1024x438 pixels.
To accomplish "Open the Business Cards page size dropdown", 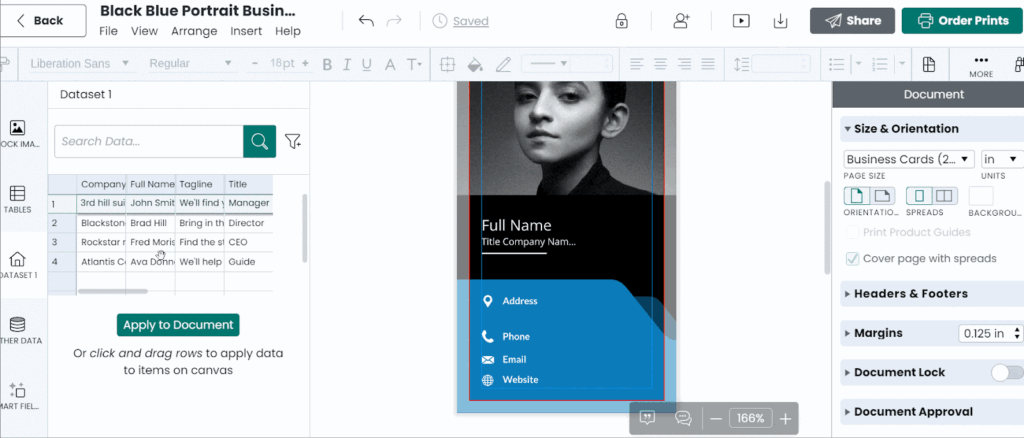I will 908,159.
